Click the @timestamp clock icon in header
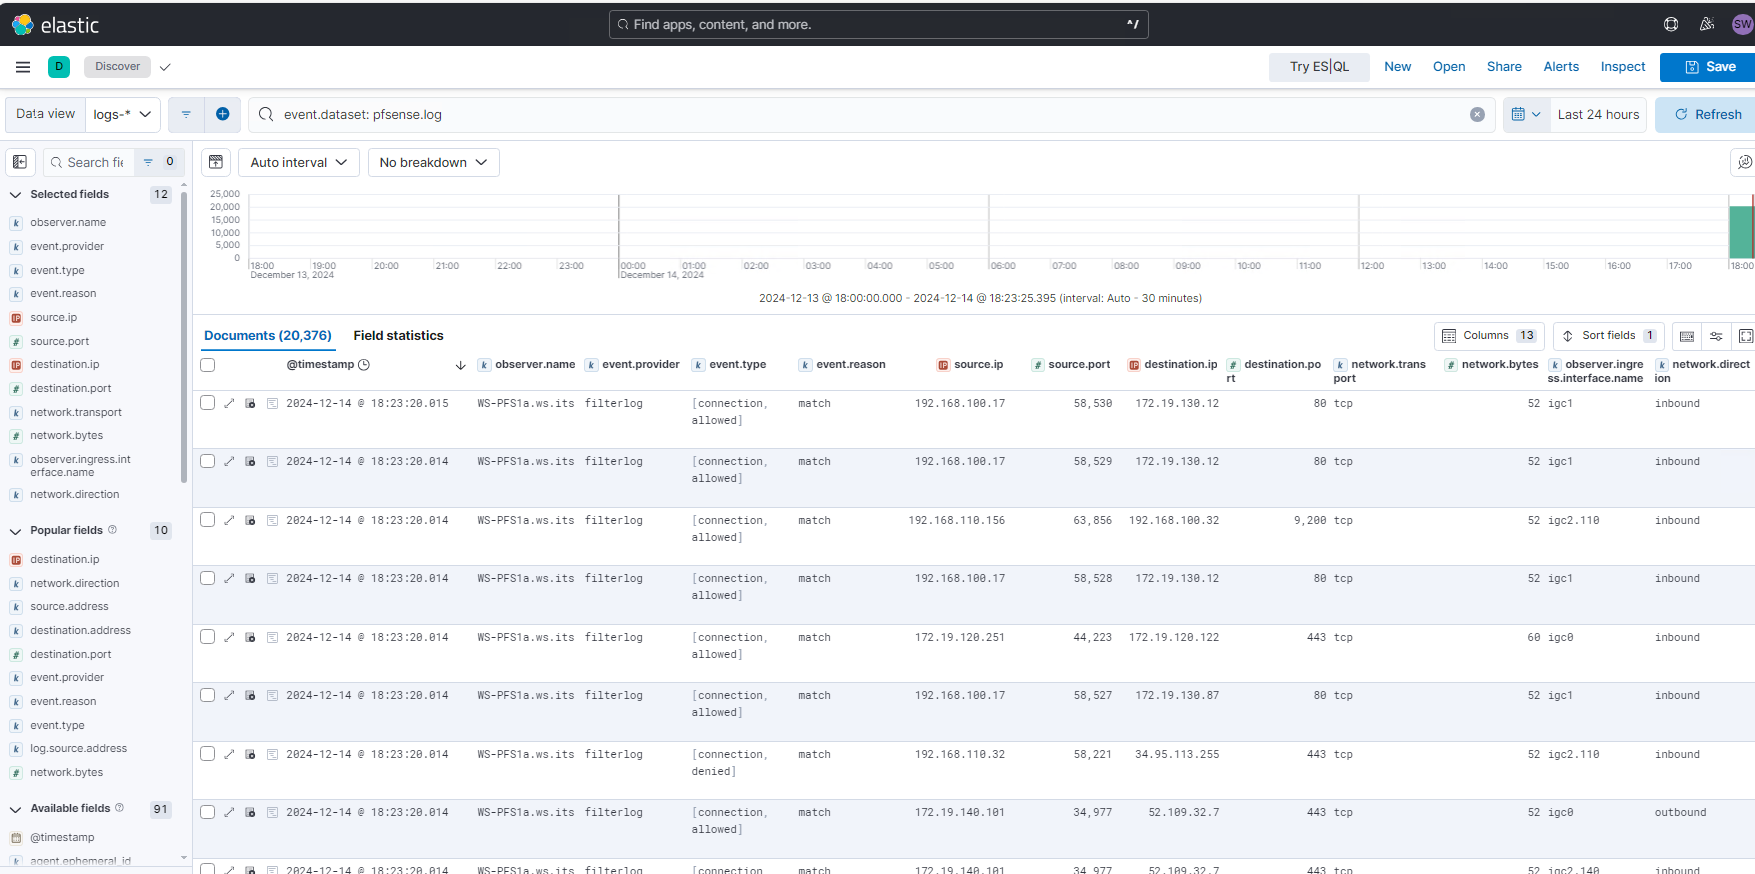Screen dimensions: 1755x874 (364, 365)
